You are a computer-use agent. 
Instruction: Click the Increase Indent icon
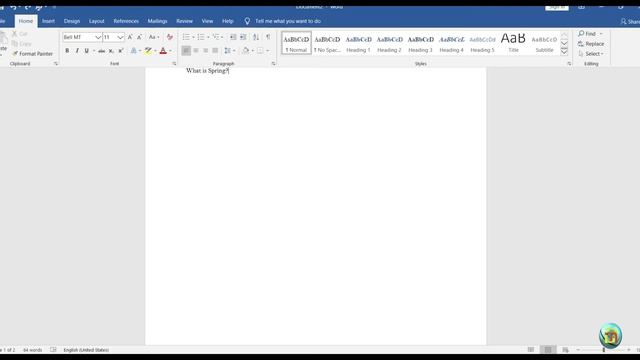tap(243, 37)
